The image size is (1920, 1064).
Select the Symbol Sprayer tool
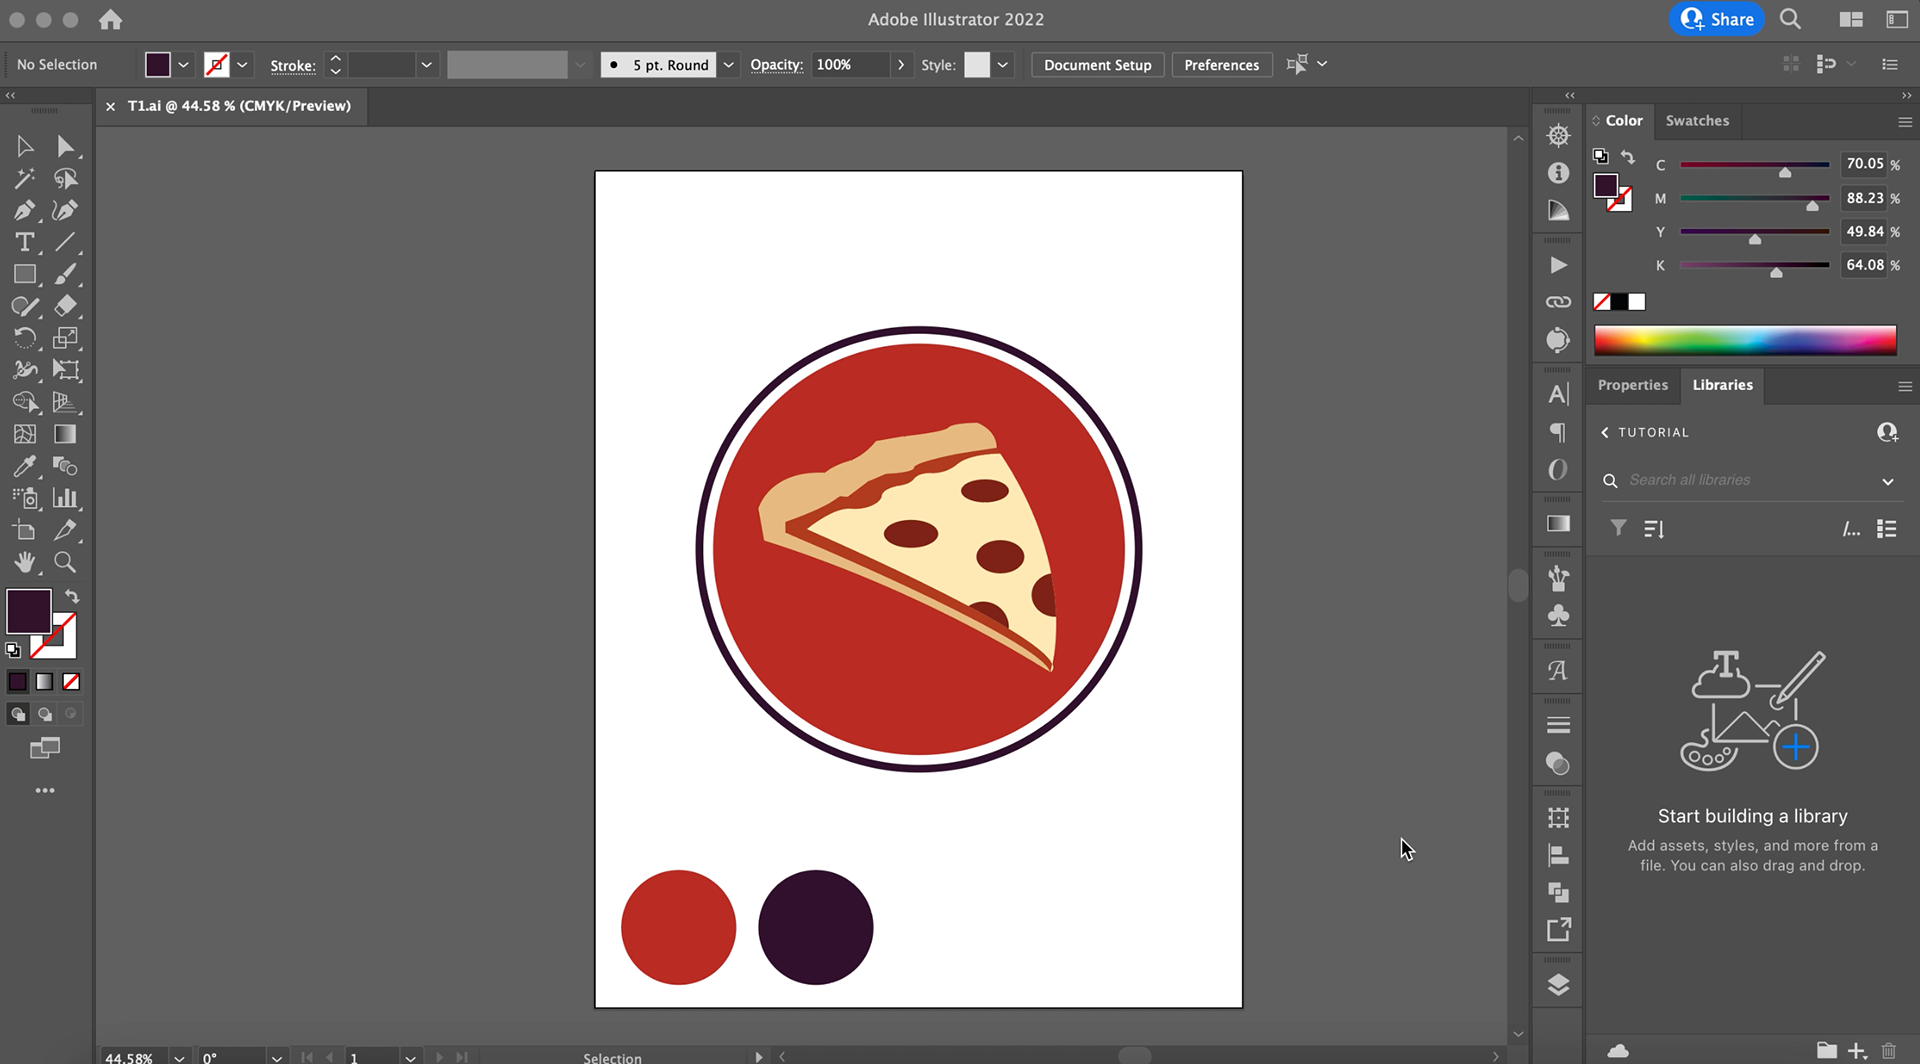coord(25,499)
